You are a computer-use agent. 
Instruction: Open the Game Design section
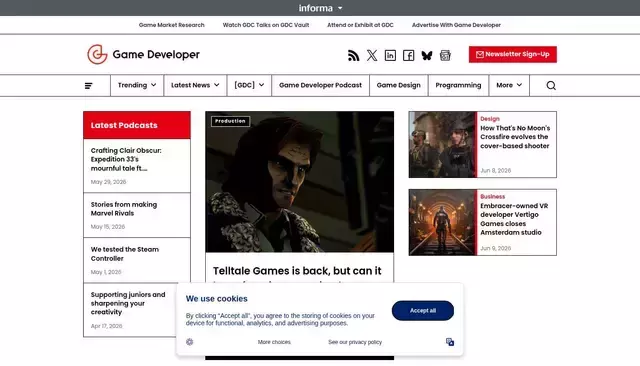[398, 85]
